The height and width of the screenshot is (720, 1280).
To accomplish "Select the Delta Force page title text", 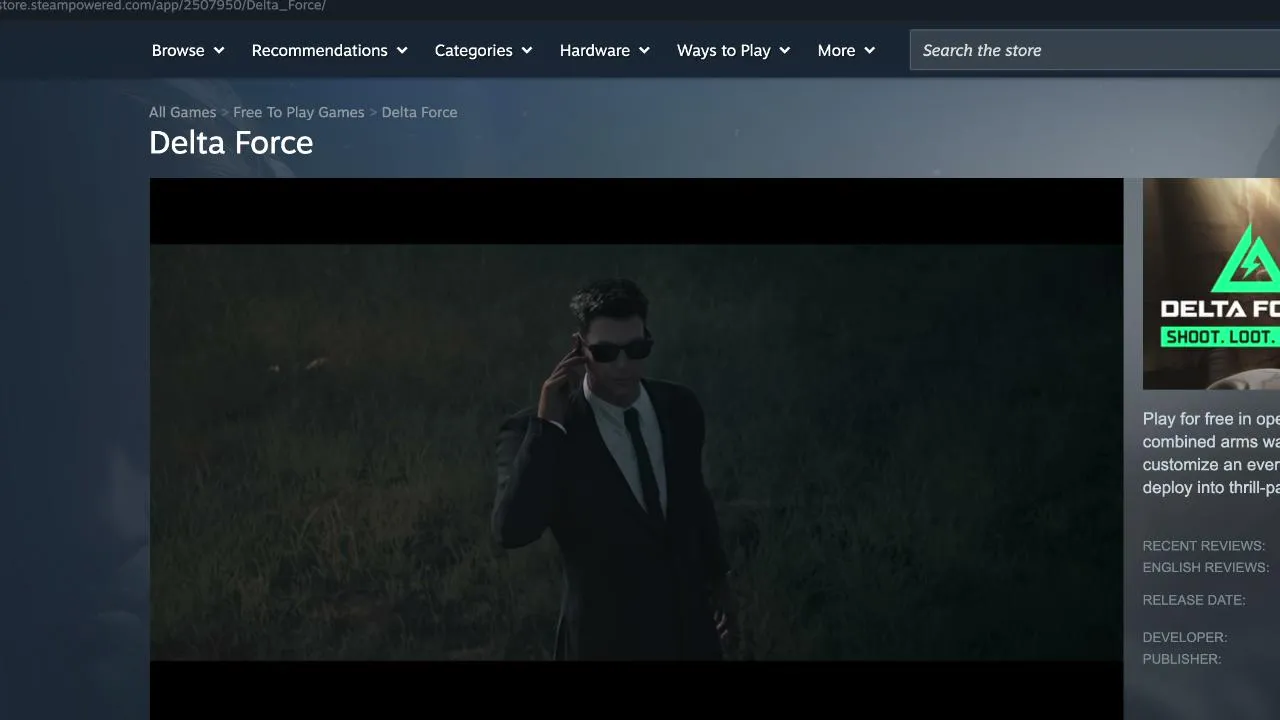I will click(231, 143).
